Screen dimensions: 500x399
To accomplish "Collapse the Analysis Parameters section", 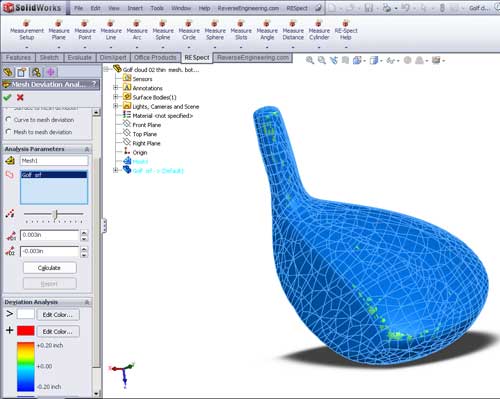I will click(x=87, y=149).
